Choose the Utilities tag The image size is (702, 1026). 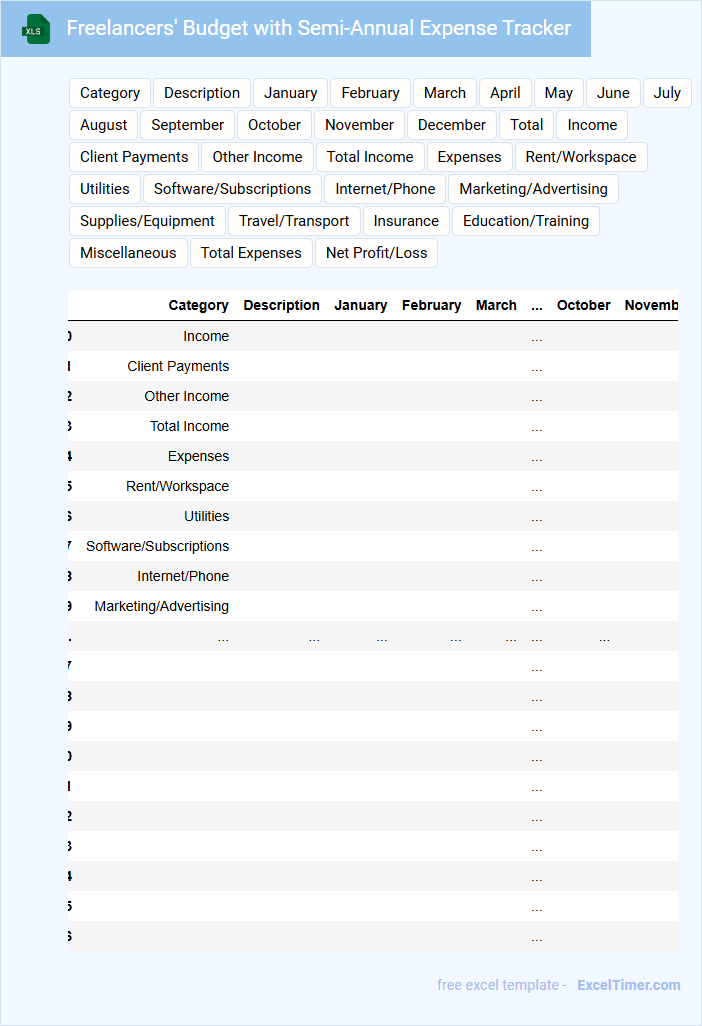click(x=105, y=189)
